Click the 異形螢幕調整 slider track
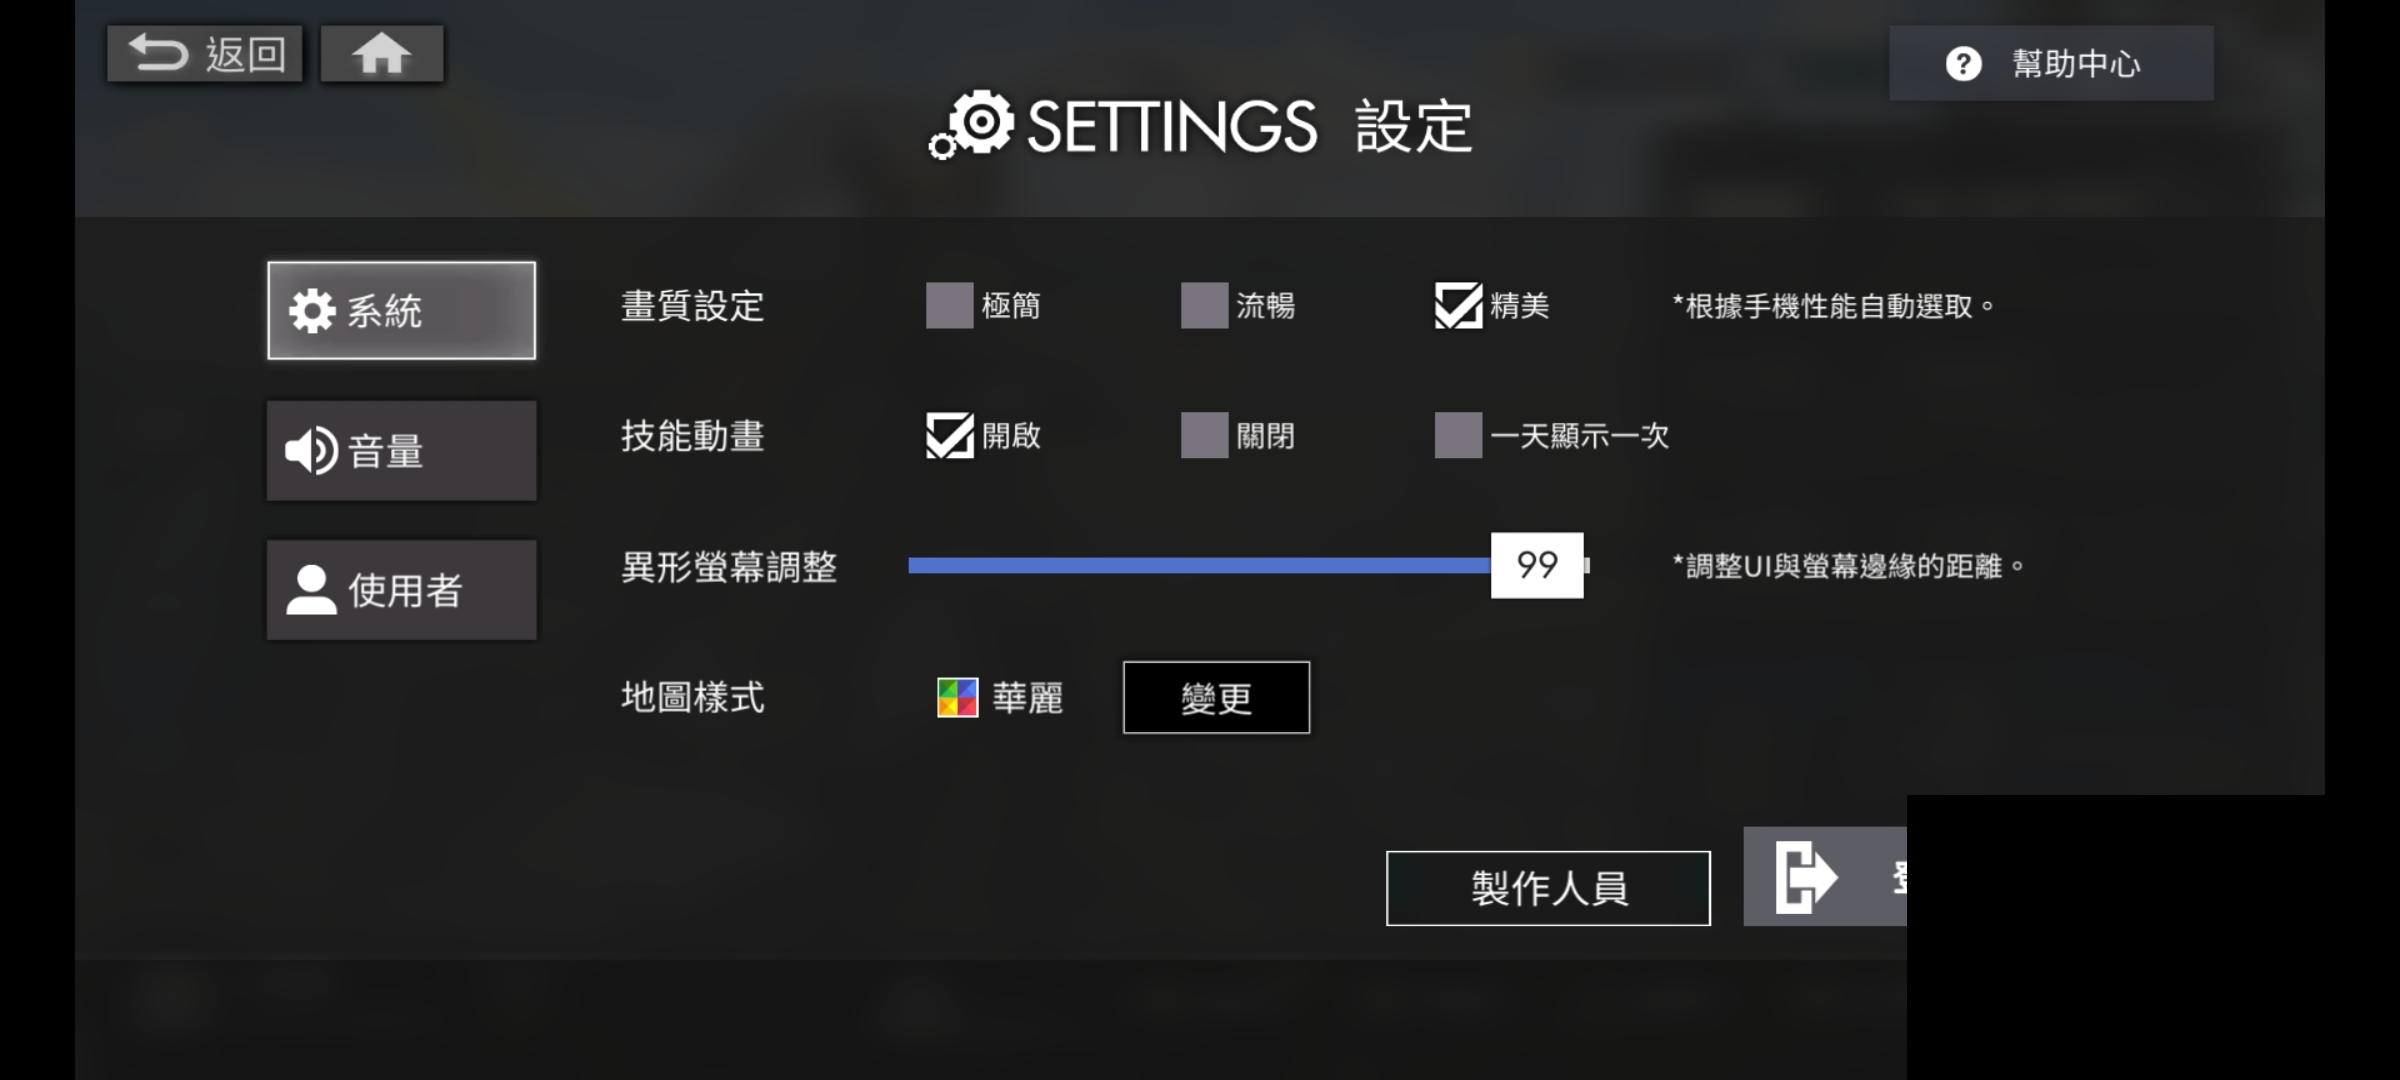 click(x=1200, y=566)
